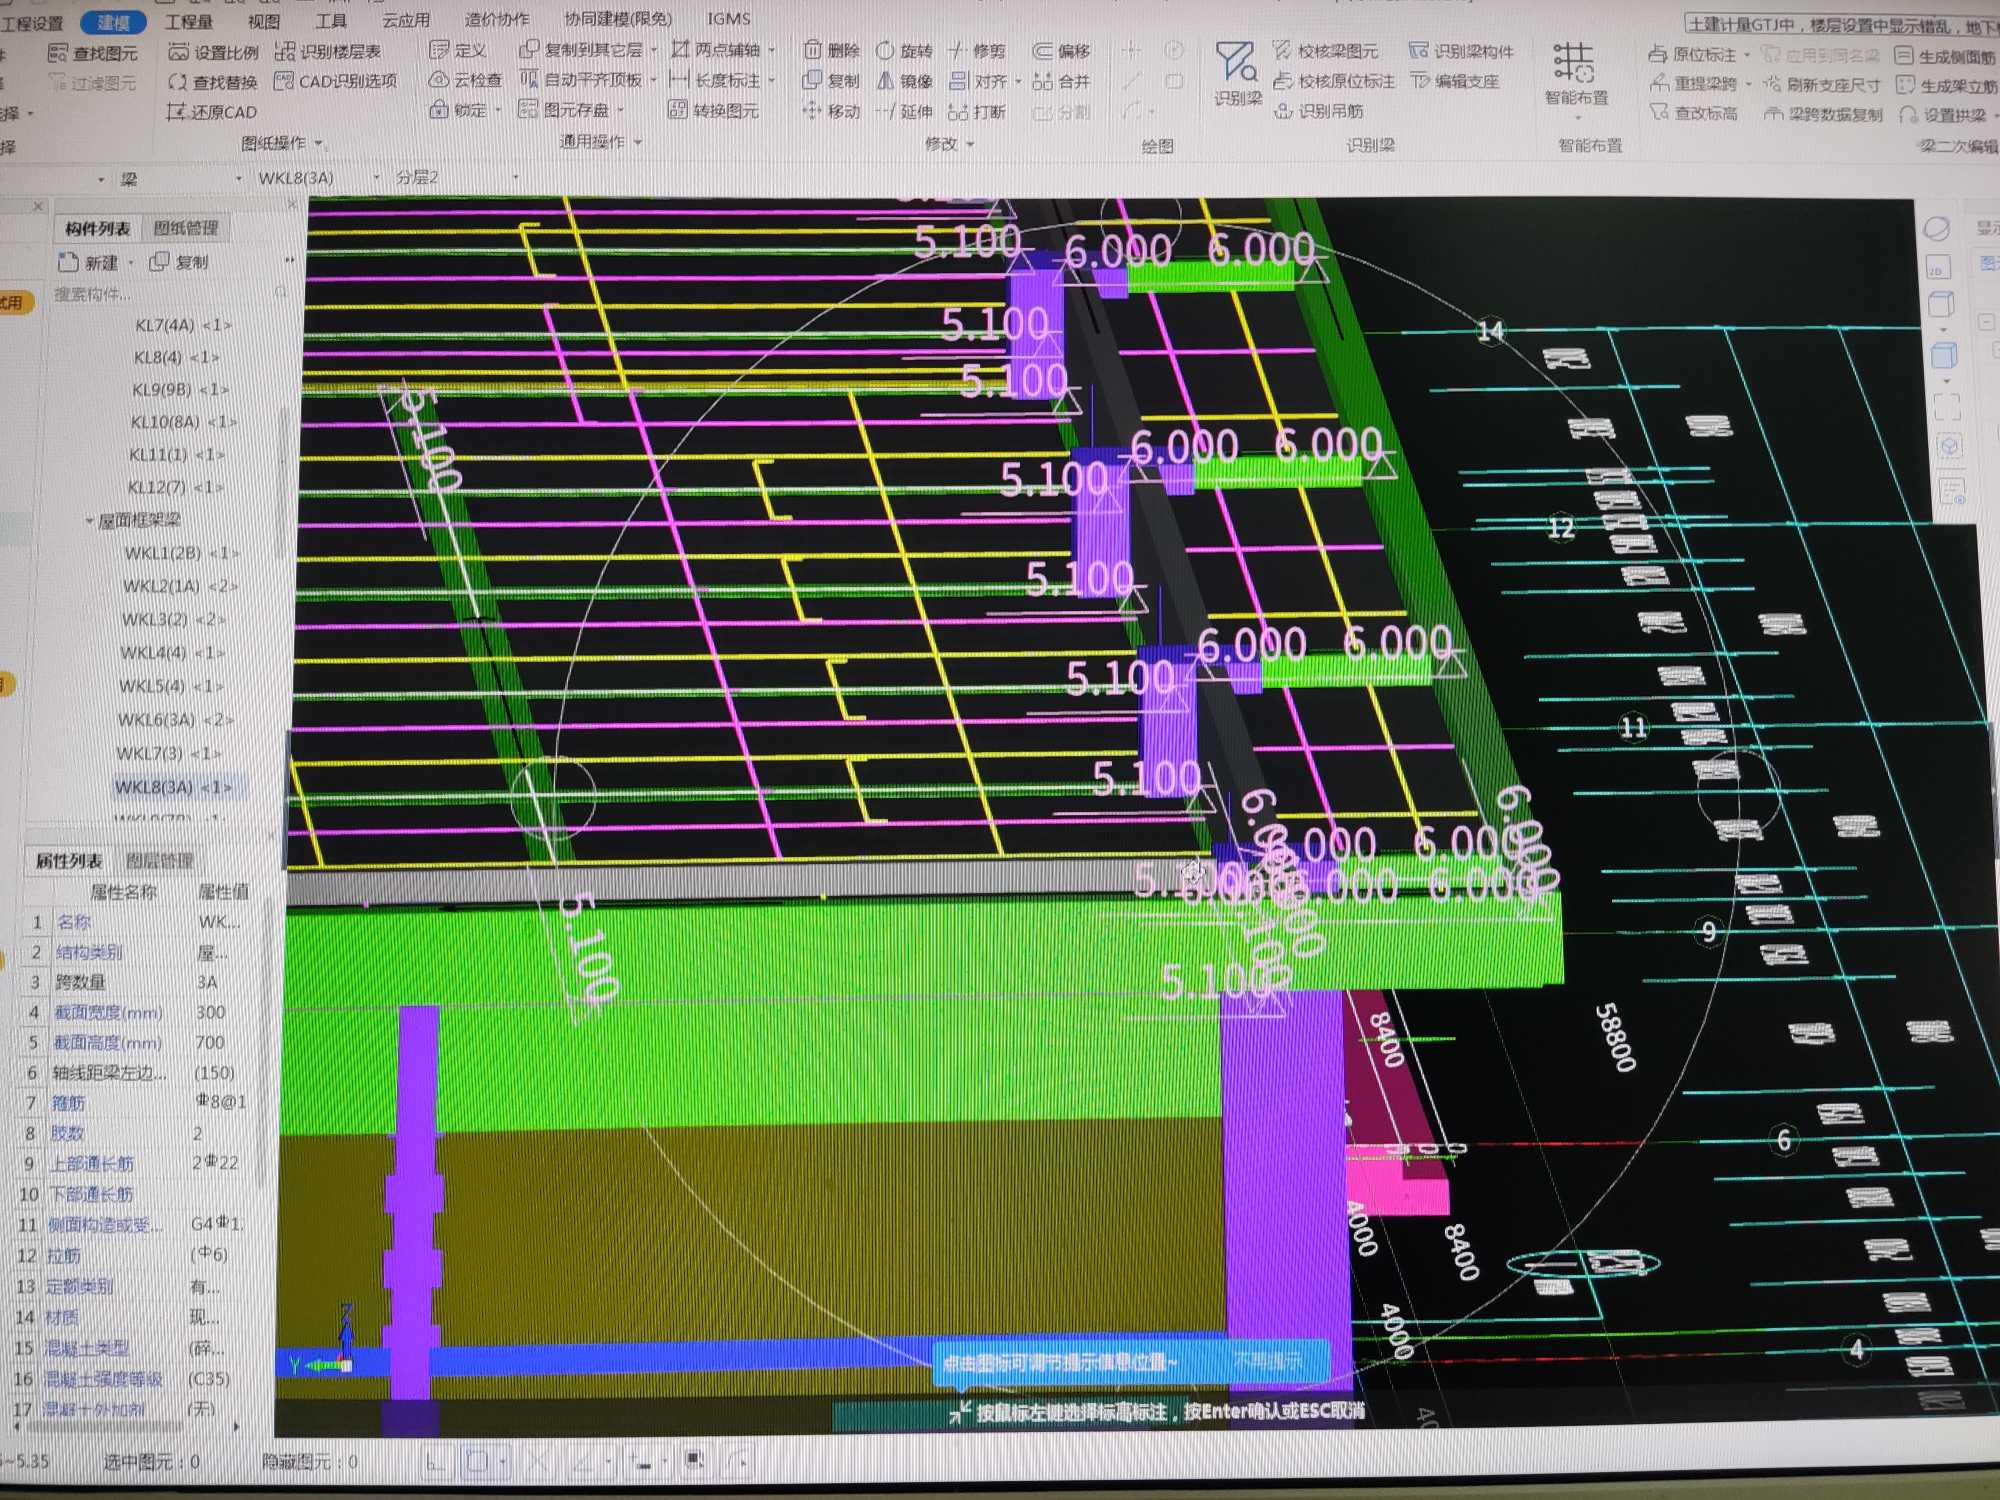Click the 2D view icon in right panel
This screenshot has width=2000, height=1500.
(x=1937, y=268)
